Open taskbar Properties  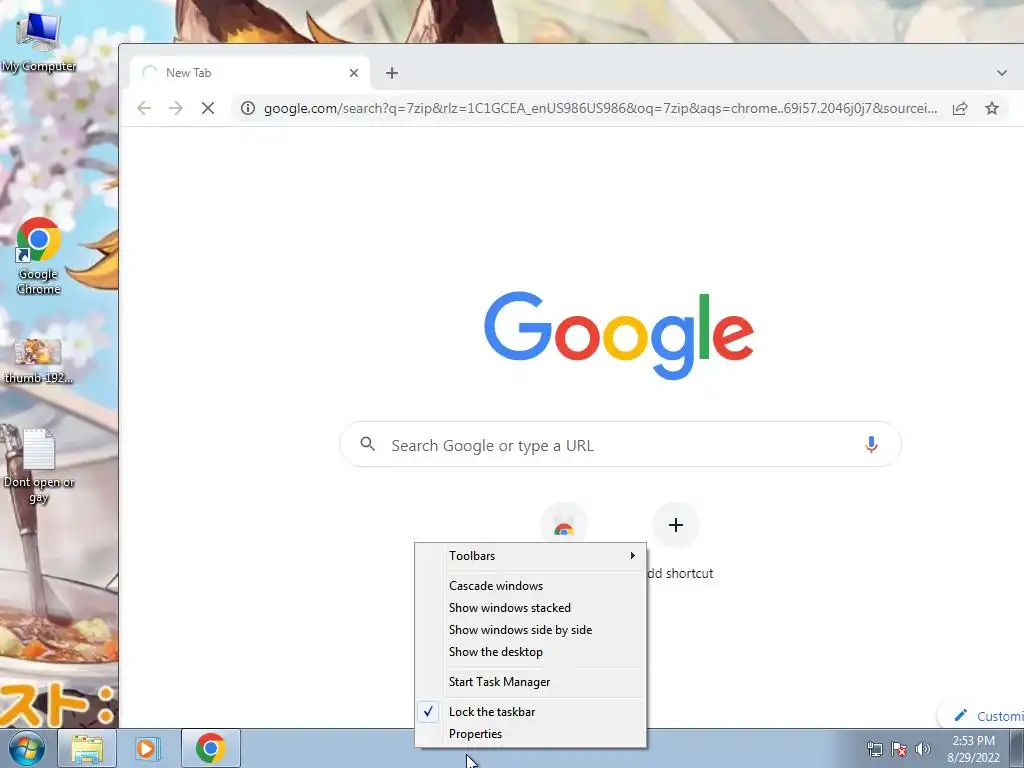point(530,734)
